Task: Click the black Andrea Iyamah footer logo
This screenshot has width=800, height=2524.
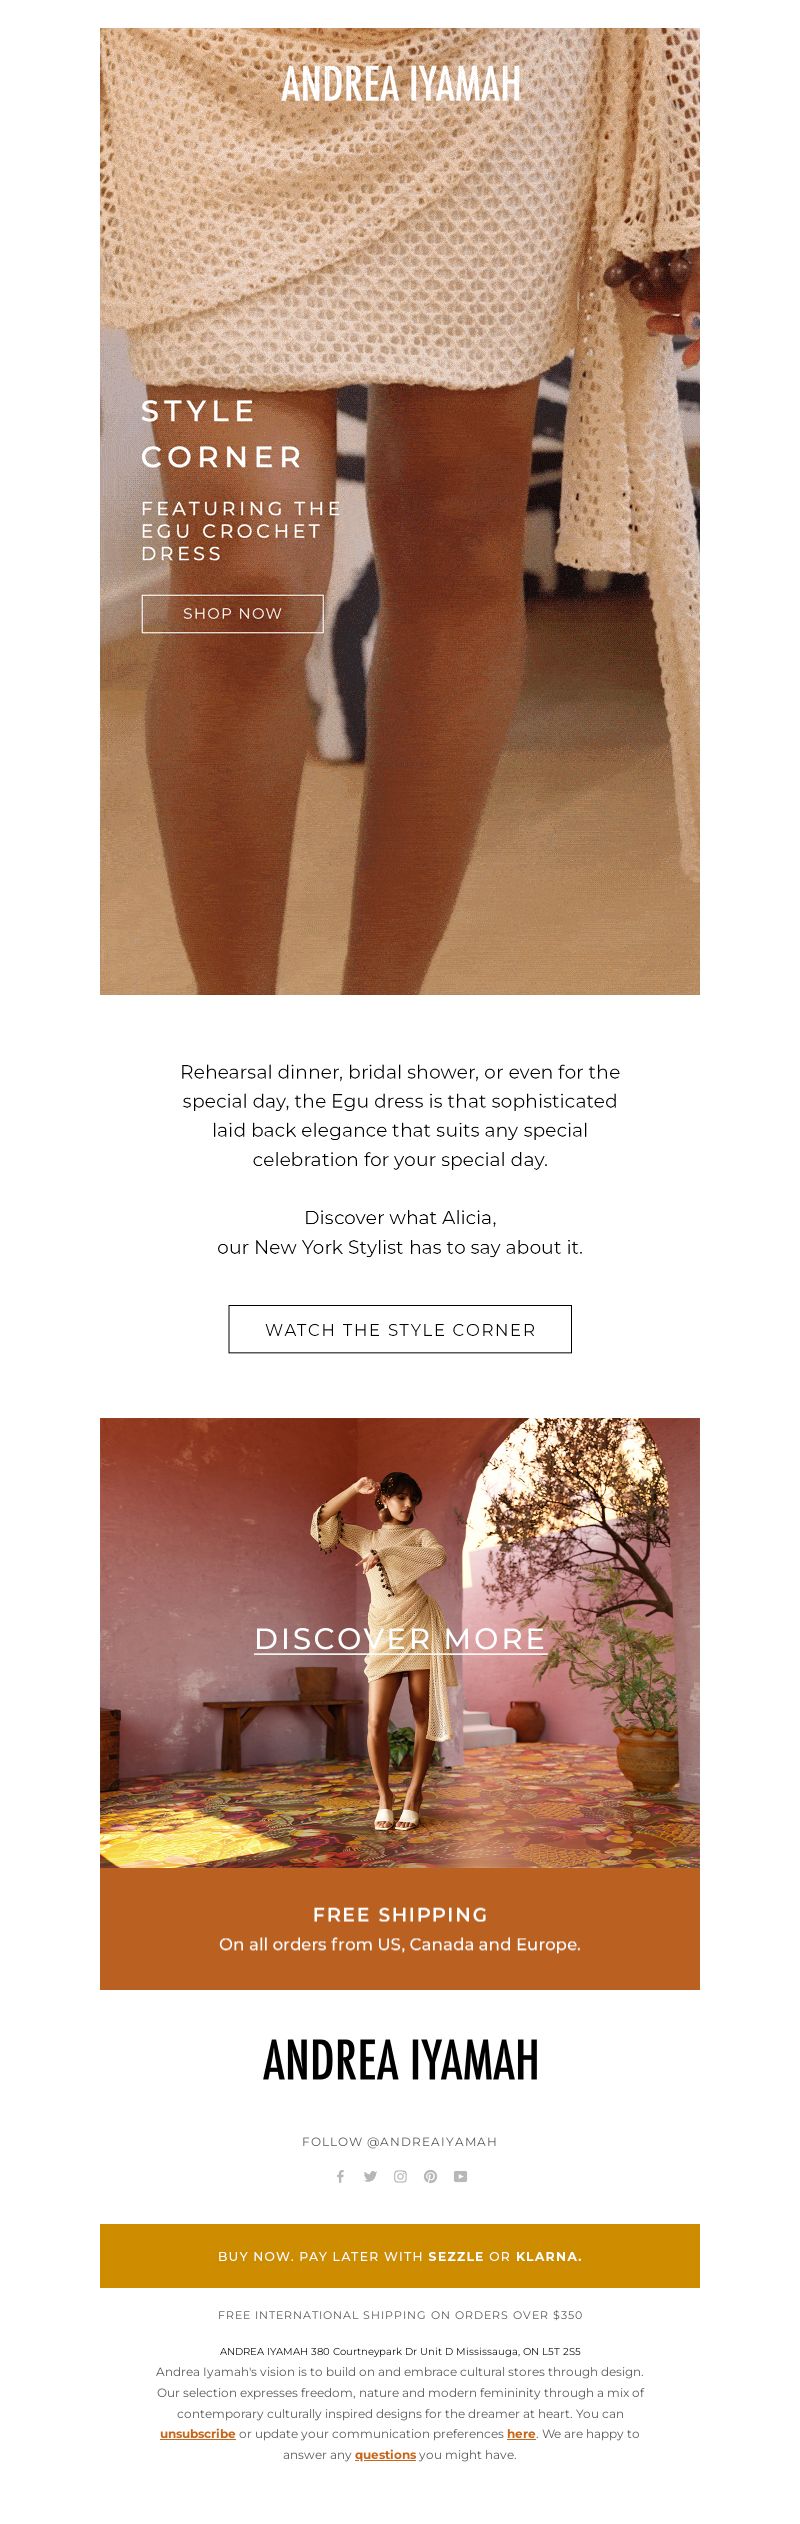Action: [x=400, y=2060]
